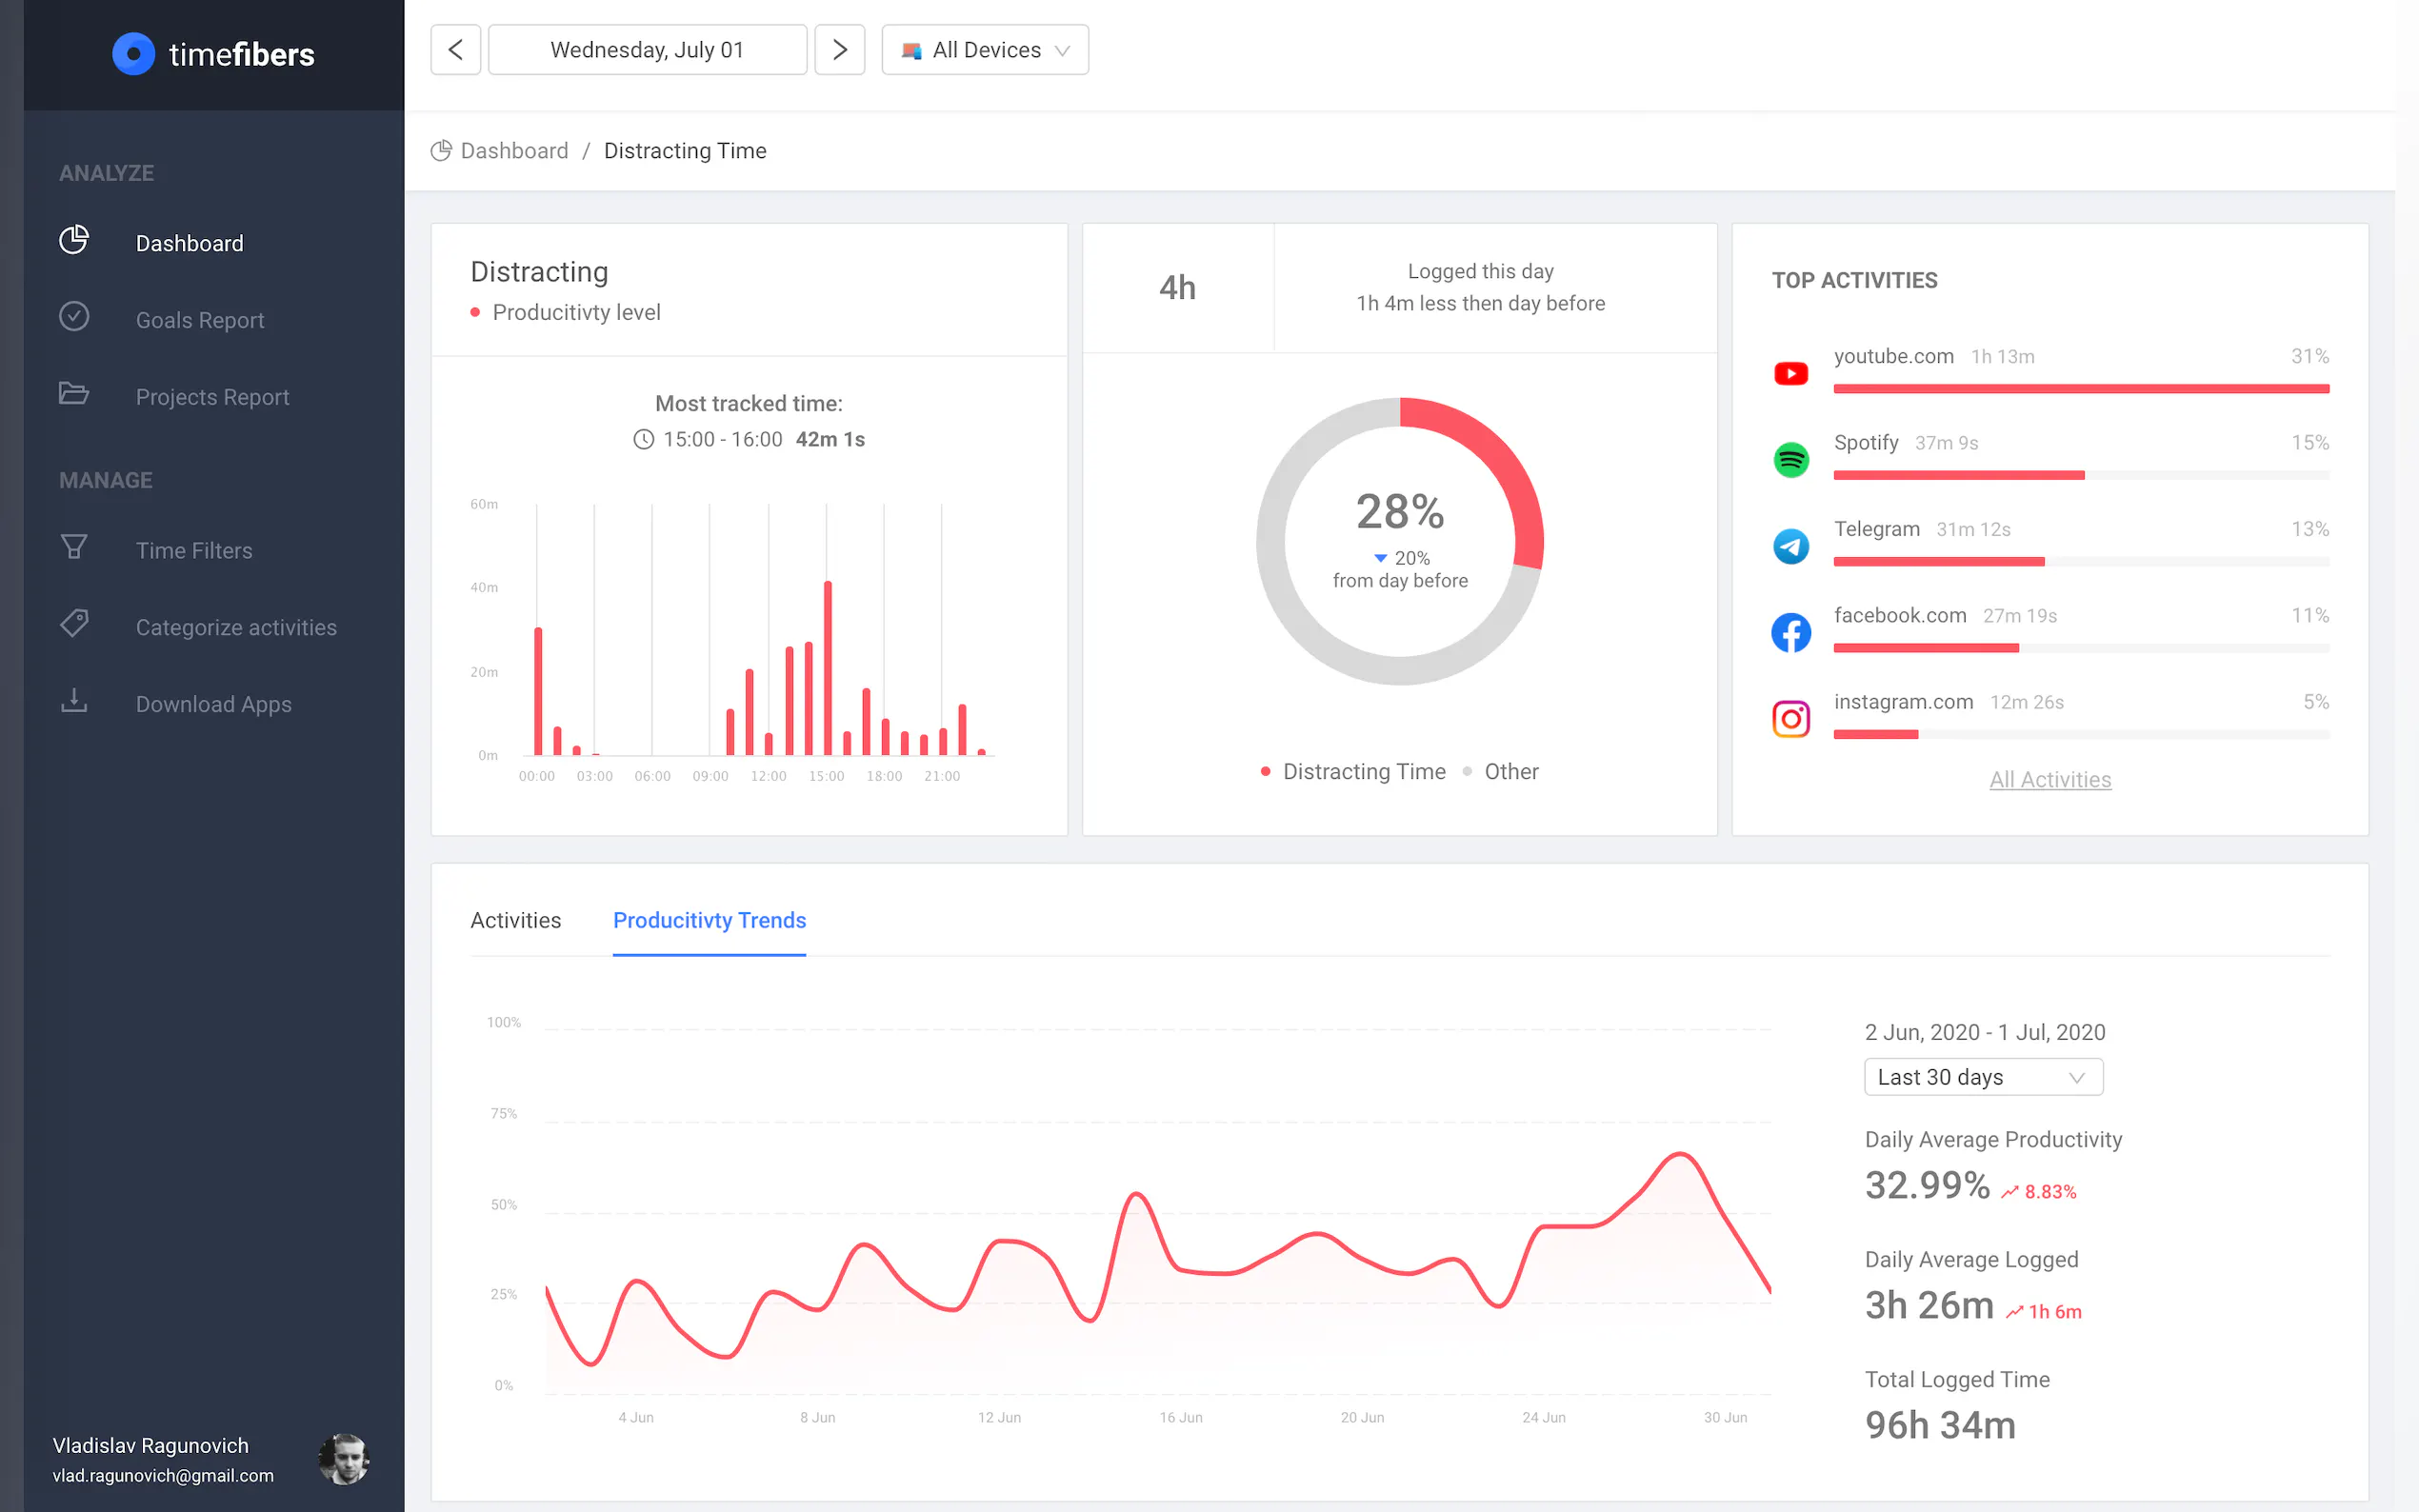
Task: Open the All Devices dropdown
Action: click(985, 50)
